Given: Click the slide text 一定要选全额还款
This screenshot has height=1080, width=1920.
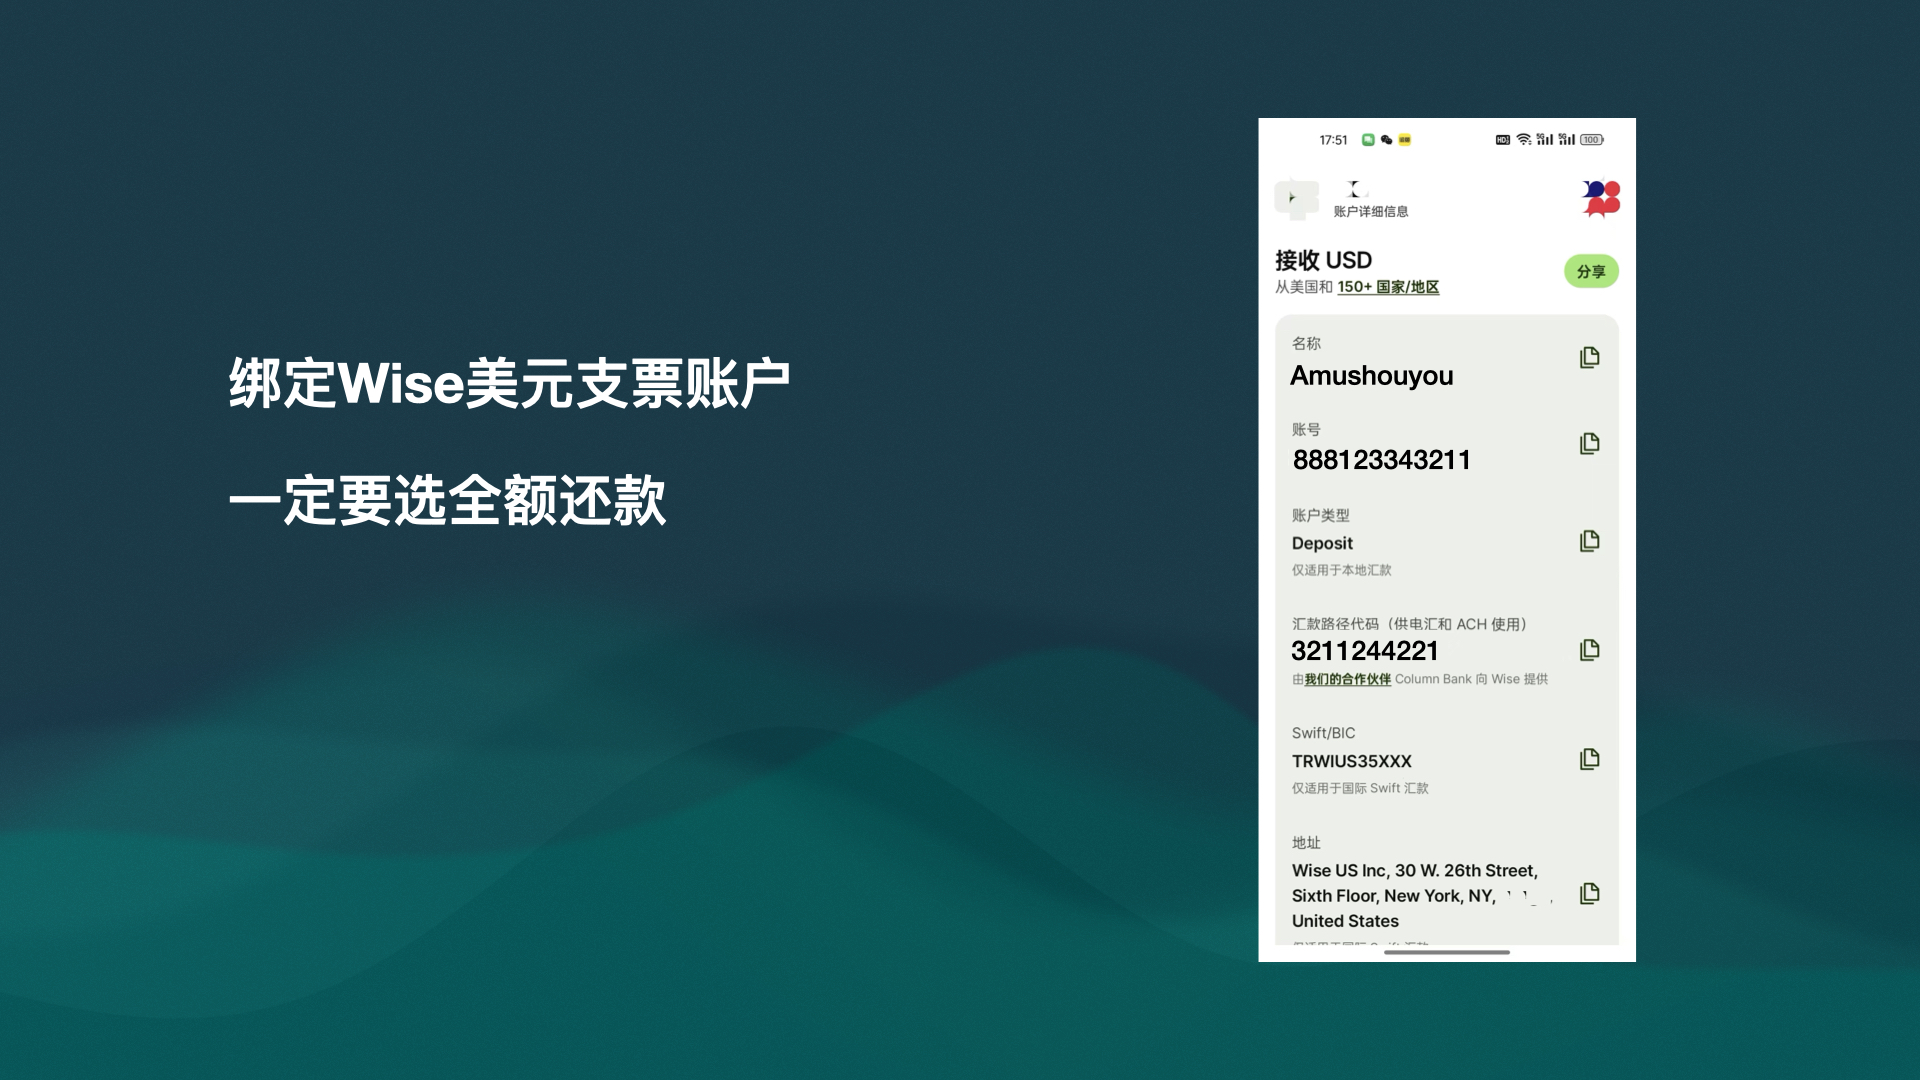Looking at the screenshot, I should (x=447, y=500).
